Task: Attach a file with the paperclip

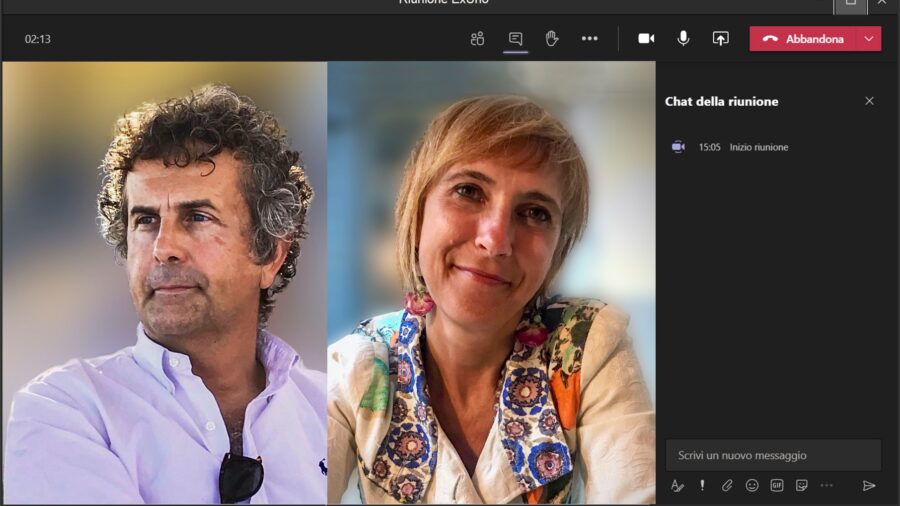Action: click(727, 485)
